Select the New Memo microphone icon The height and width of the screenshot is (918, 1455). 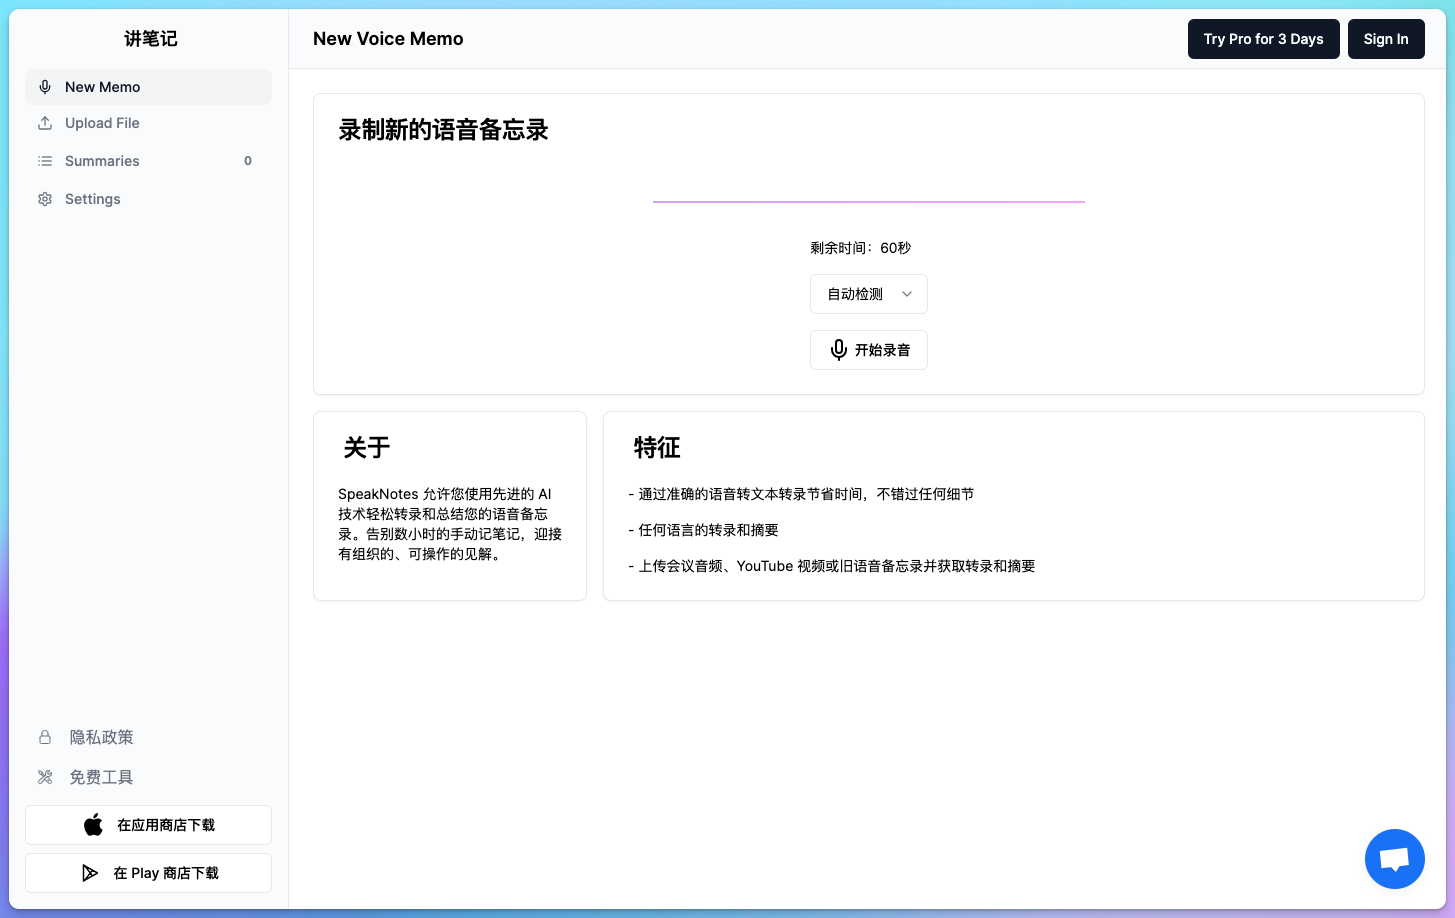pyautogui.click(x=44, y=87)
